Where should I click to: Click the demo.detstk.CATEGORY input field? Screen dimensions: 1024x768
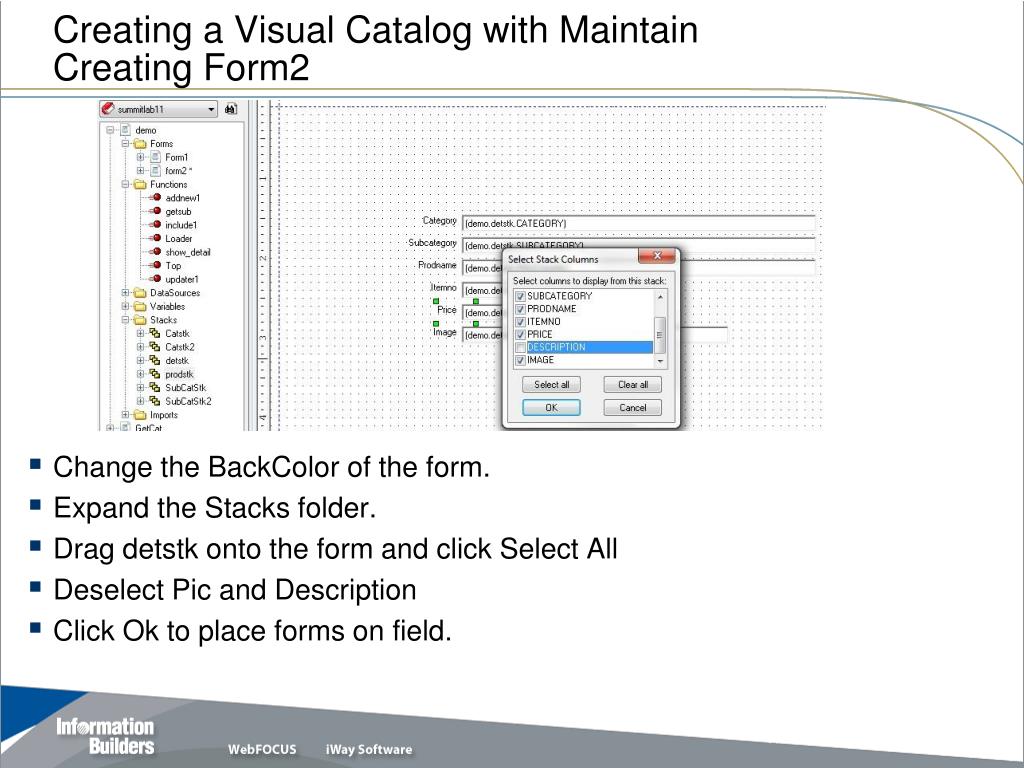point(639,223)
